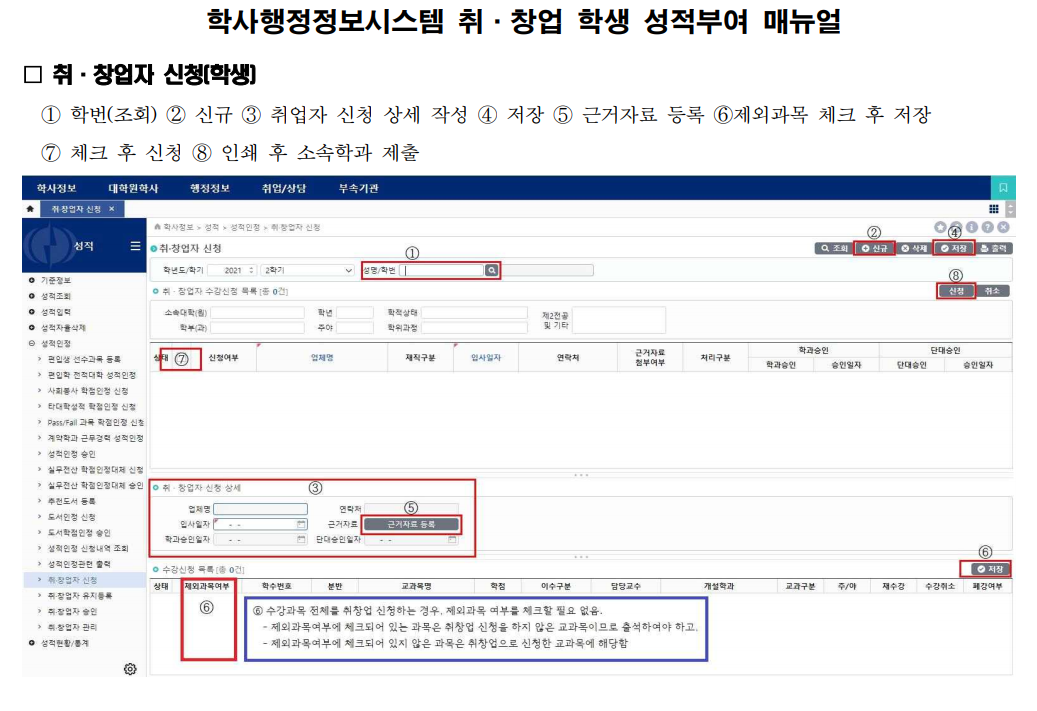Click the bookmark icon in top-right corner

pyautogui.click(x=1003, y=188)
